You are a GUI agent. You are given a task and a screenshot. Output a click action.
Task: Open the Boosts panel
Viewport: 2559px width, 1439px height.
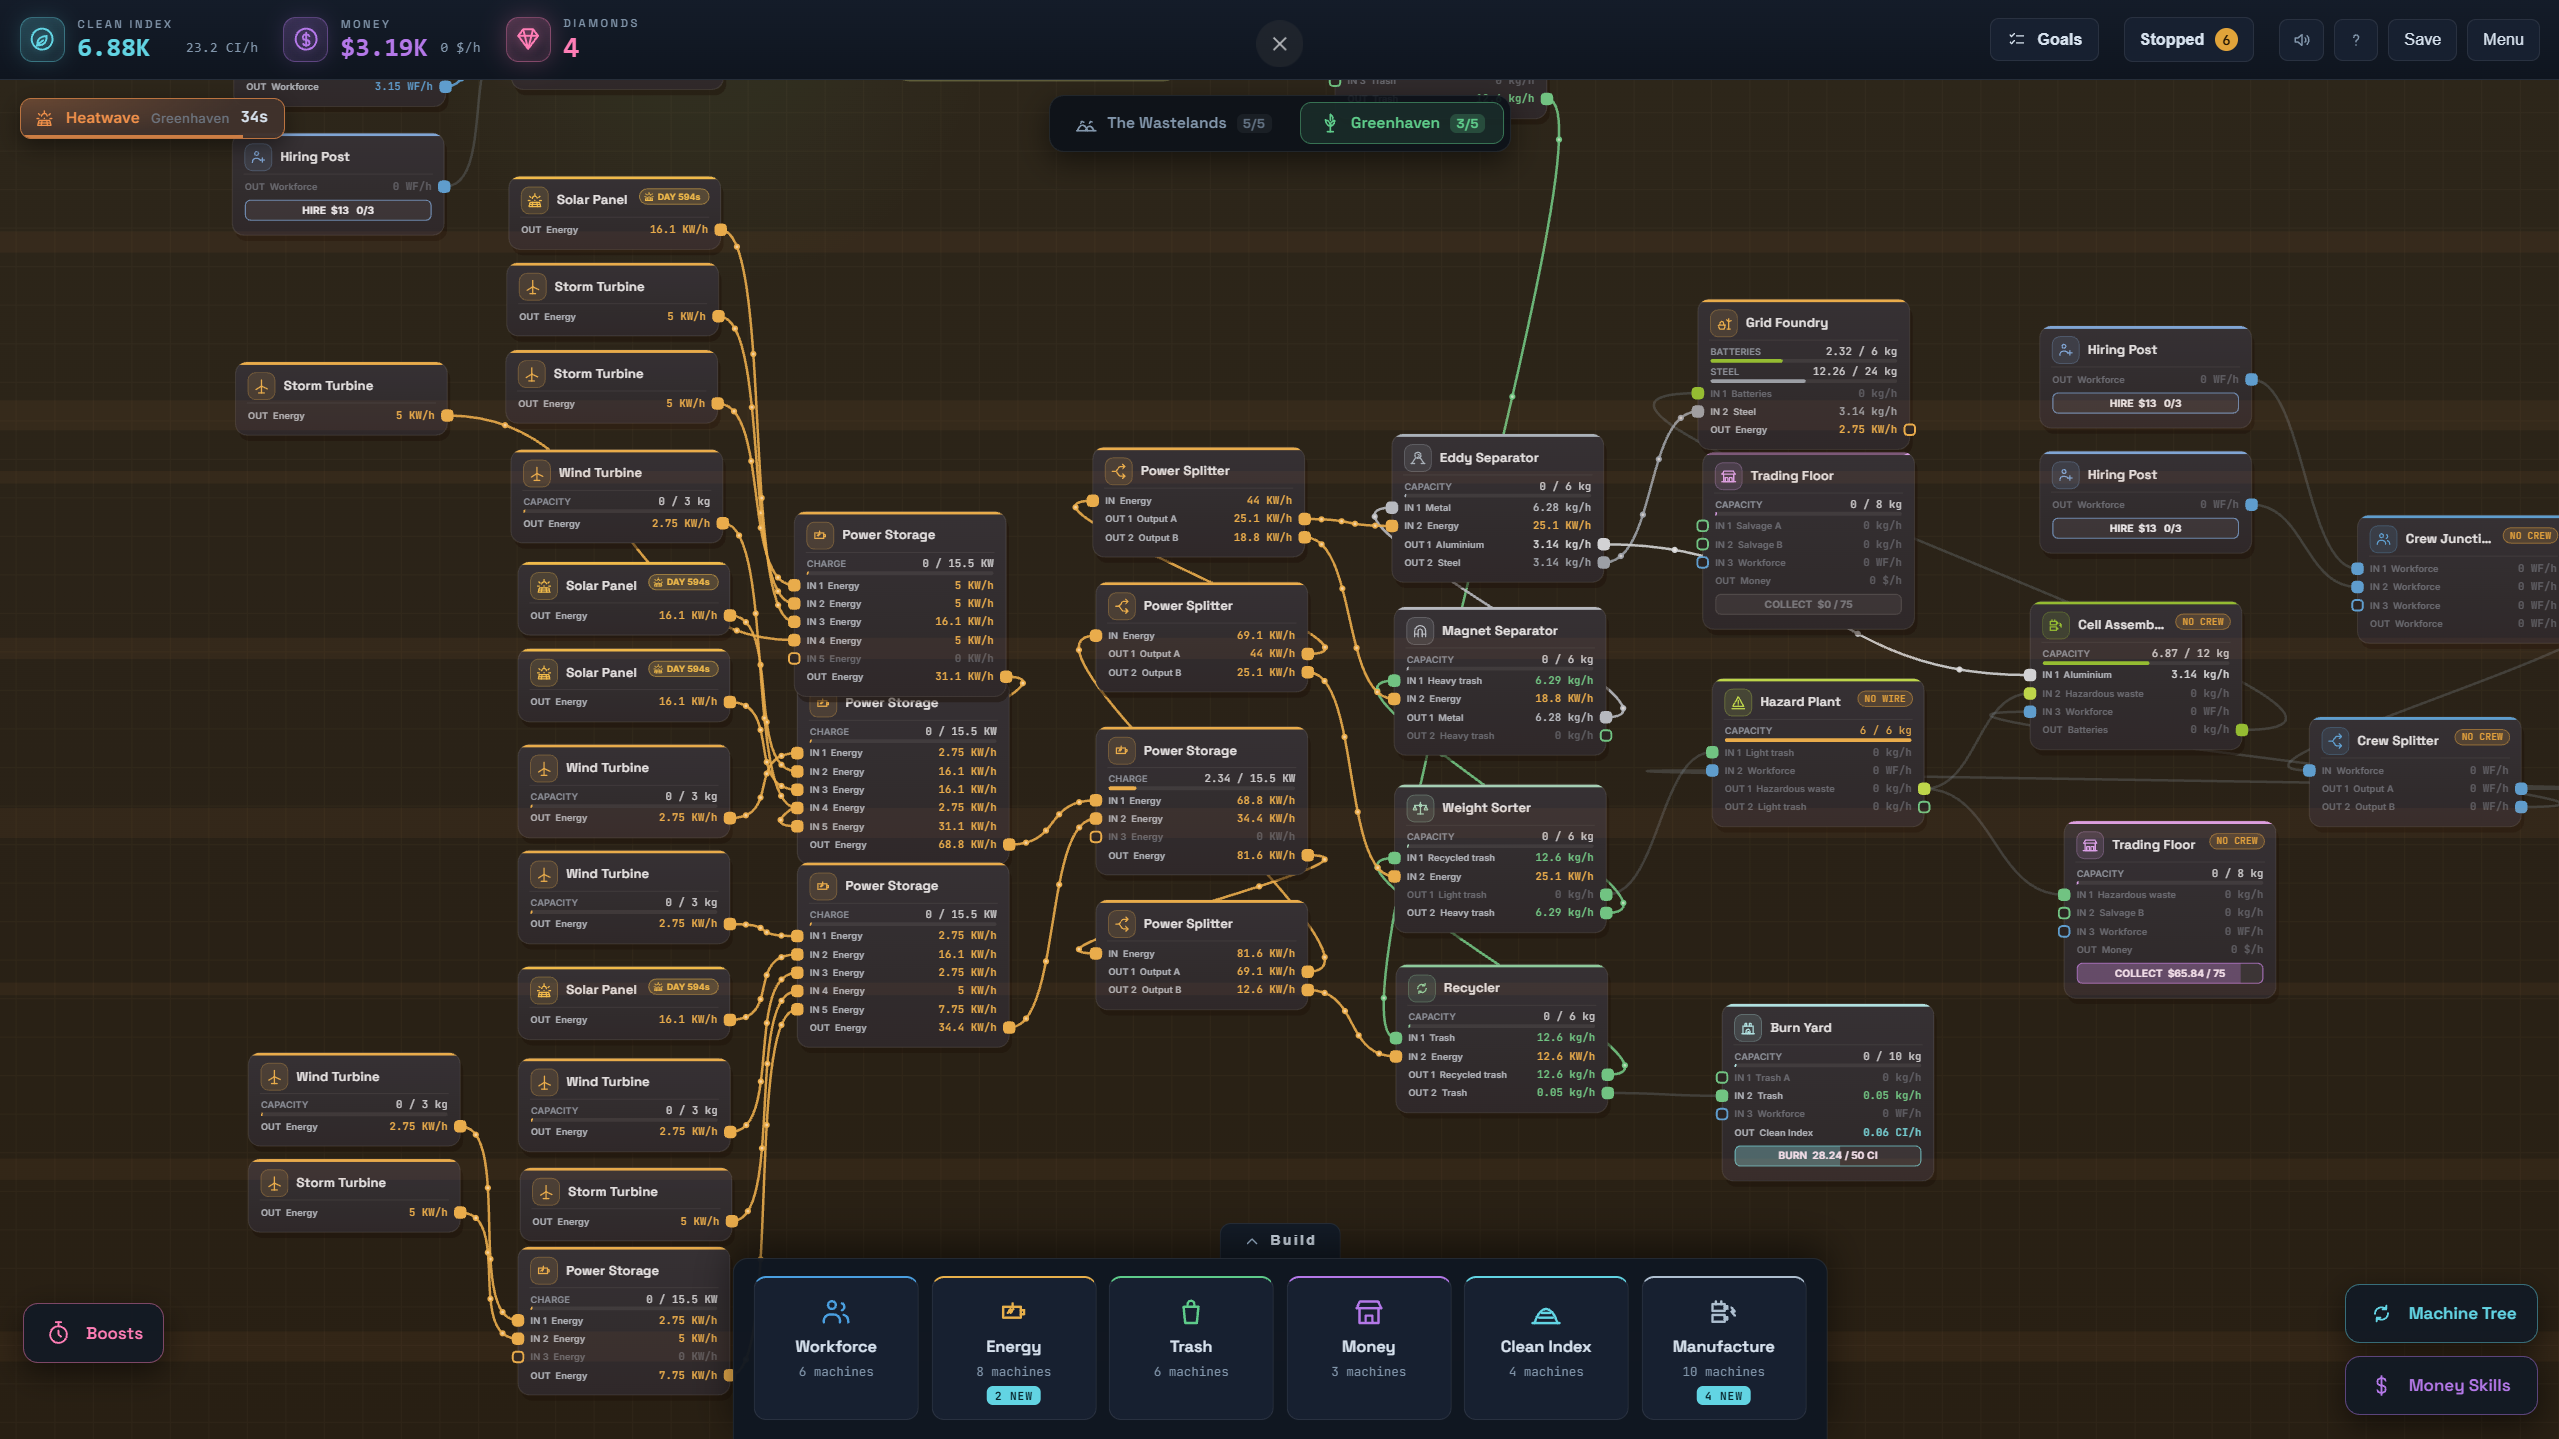(x=93, y=1333)
